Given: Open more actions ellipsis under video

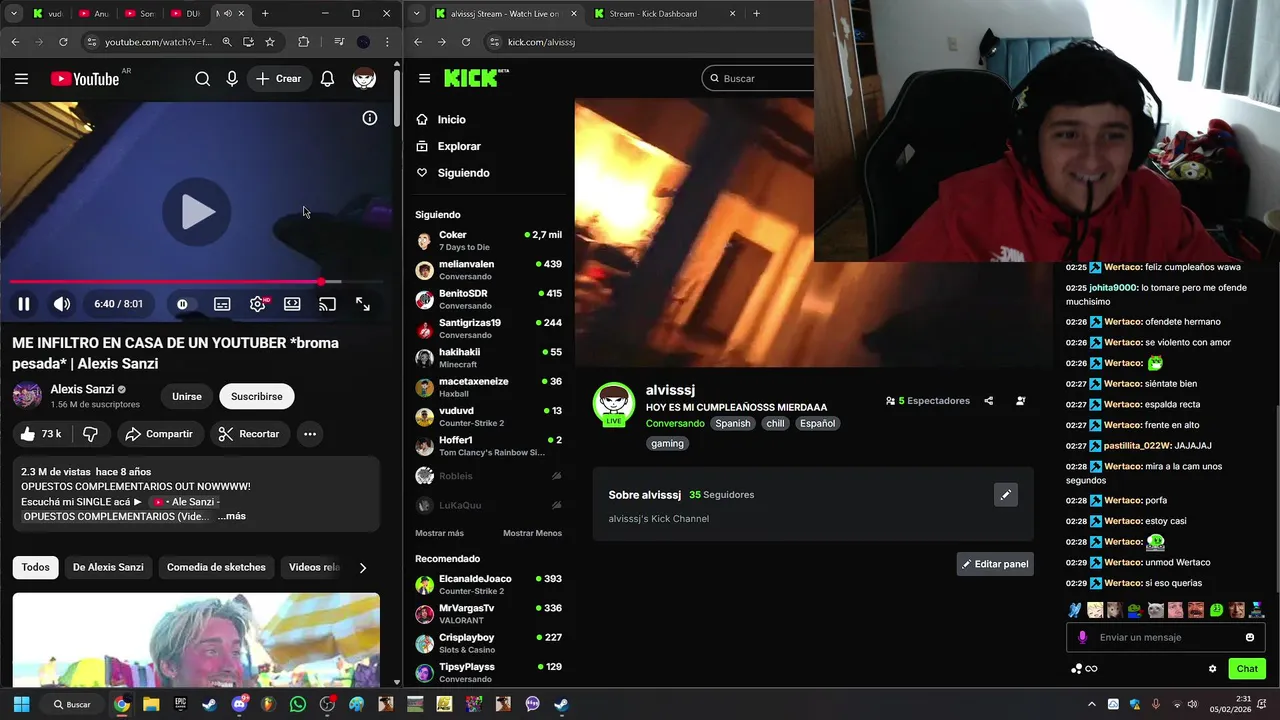Looking at the screenshot, I should 310,434.
